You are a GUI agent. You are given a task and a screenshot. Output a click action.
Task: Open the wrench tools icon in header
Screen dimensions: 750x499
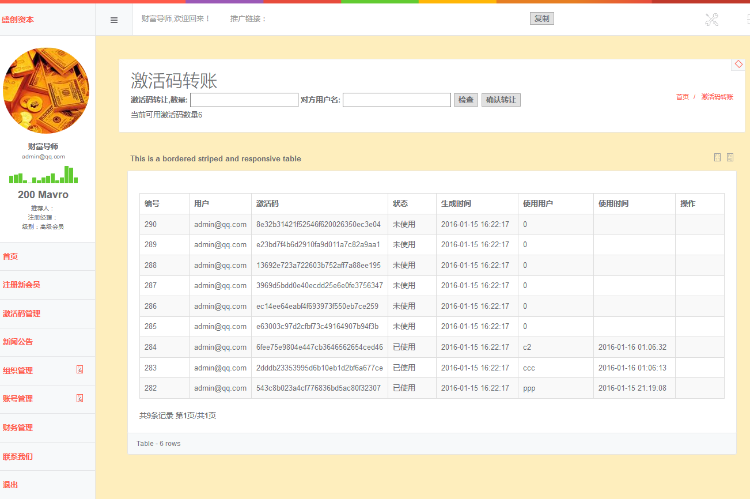[712, 19]
